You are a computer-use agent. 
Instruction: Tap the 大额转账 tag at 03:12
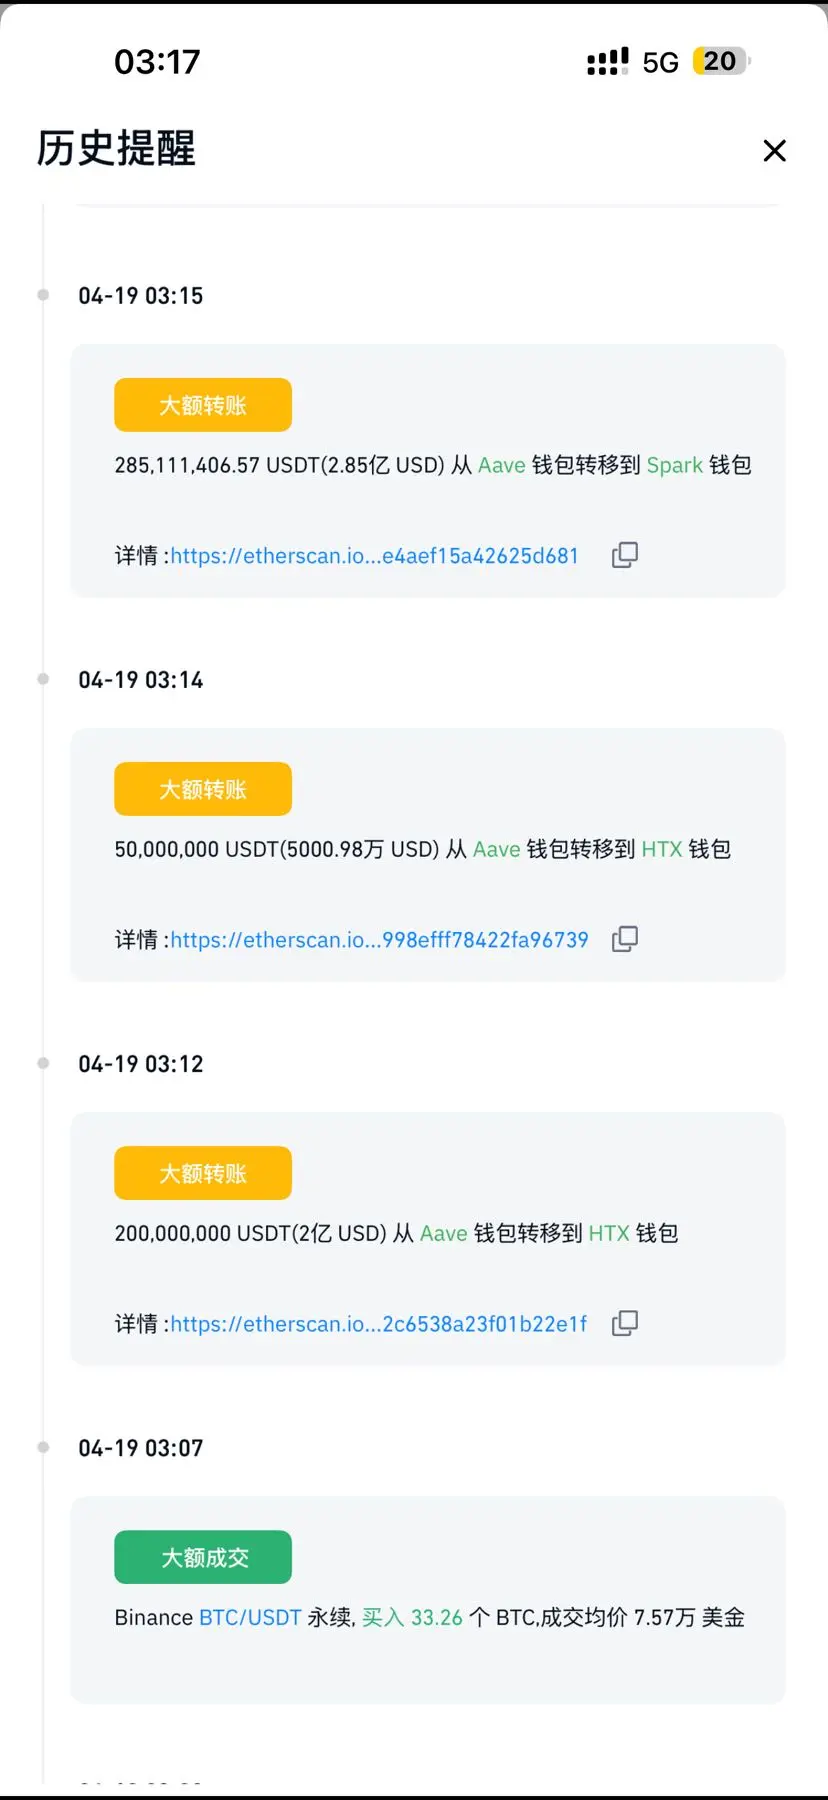203,1173
